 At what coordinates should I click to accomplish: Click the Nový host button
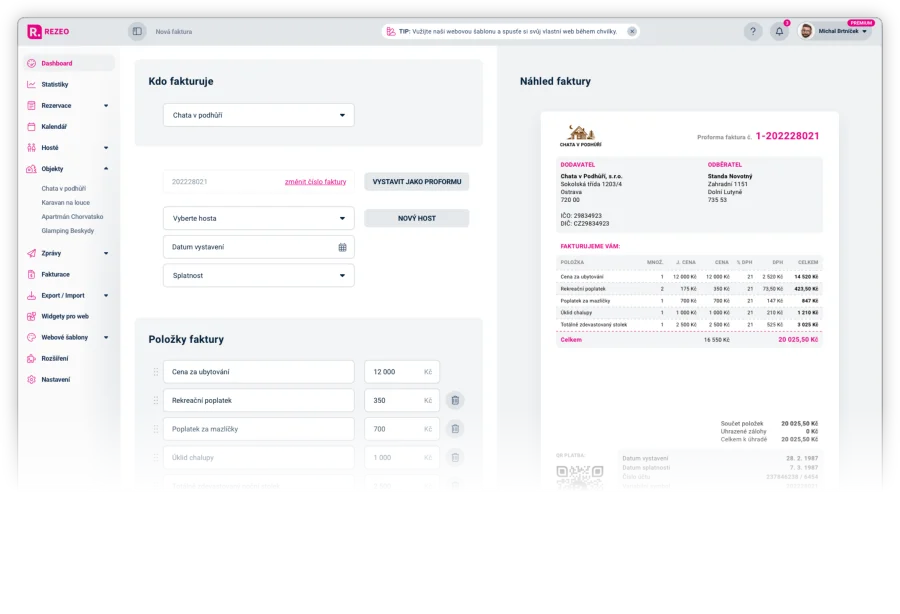coord(417,219)
